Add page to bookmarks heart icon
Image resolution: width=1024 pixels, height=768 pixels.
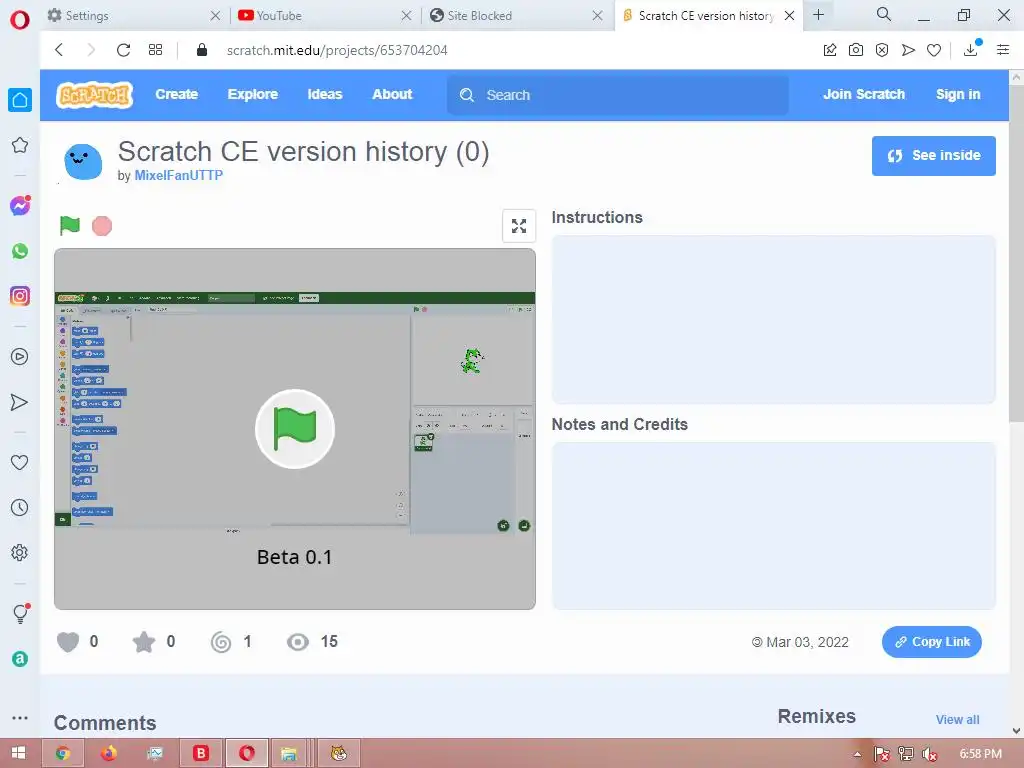934,50
